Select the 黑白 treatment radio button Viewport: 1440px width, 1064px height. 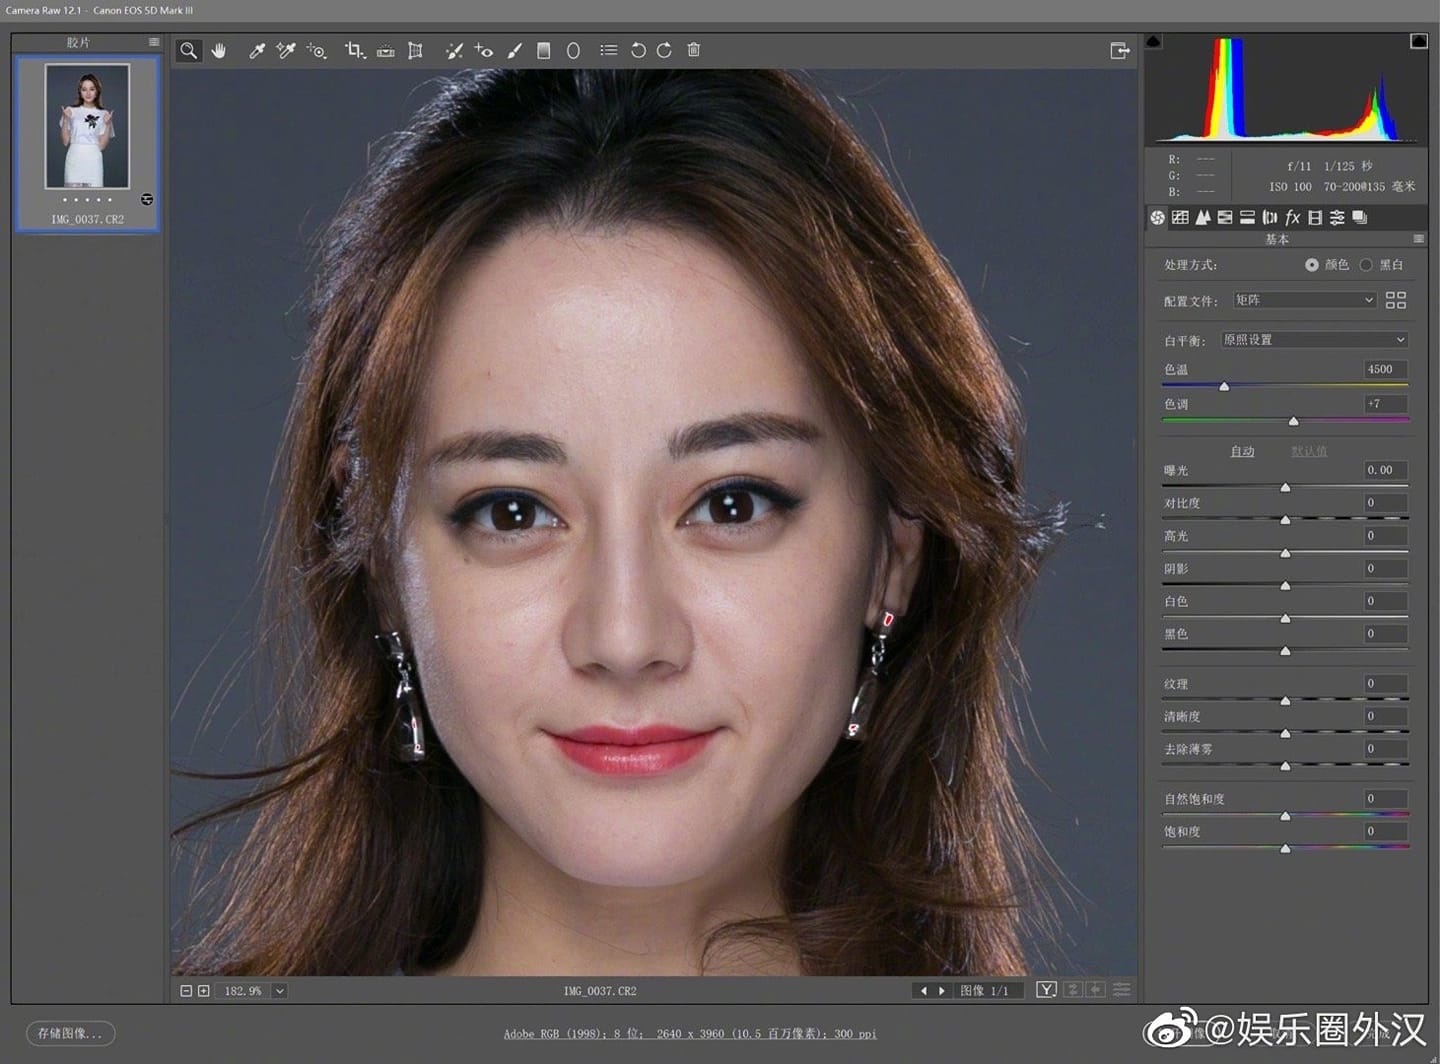pos(1367,265)
